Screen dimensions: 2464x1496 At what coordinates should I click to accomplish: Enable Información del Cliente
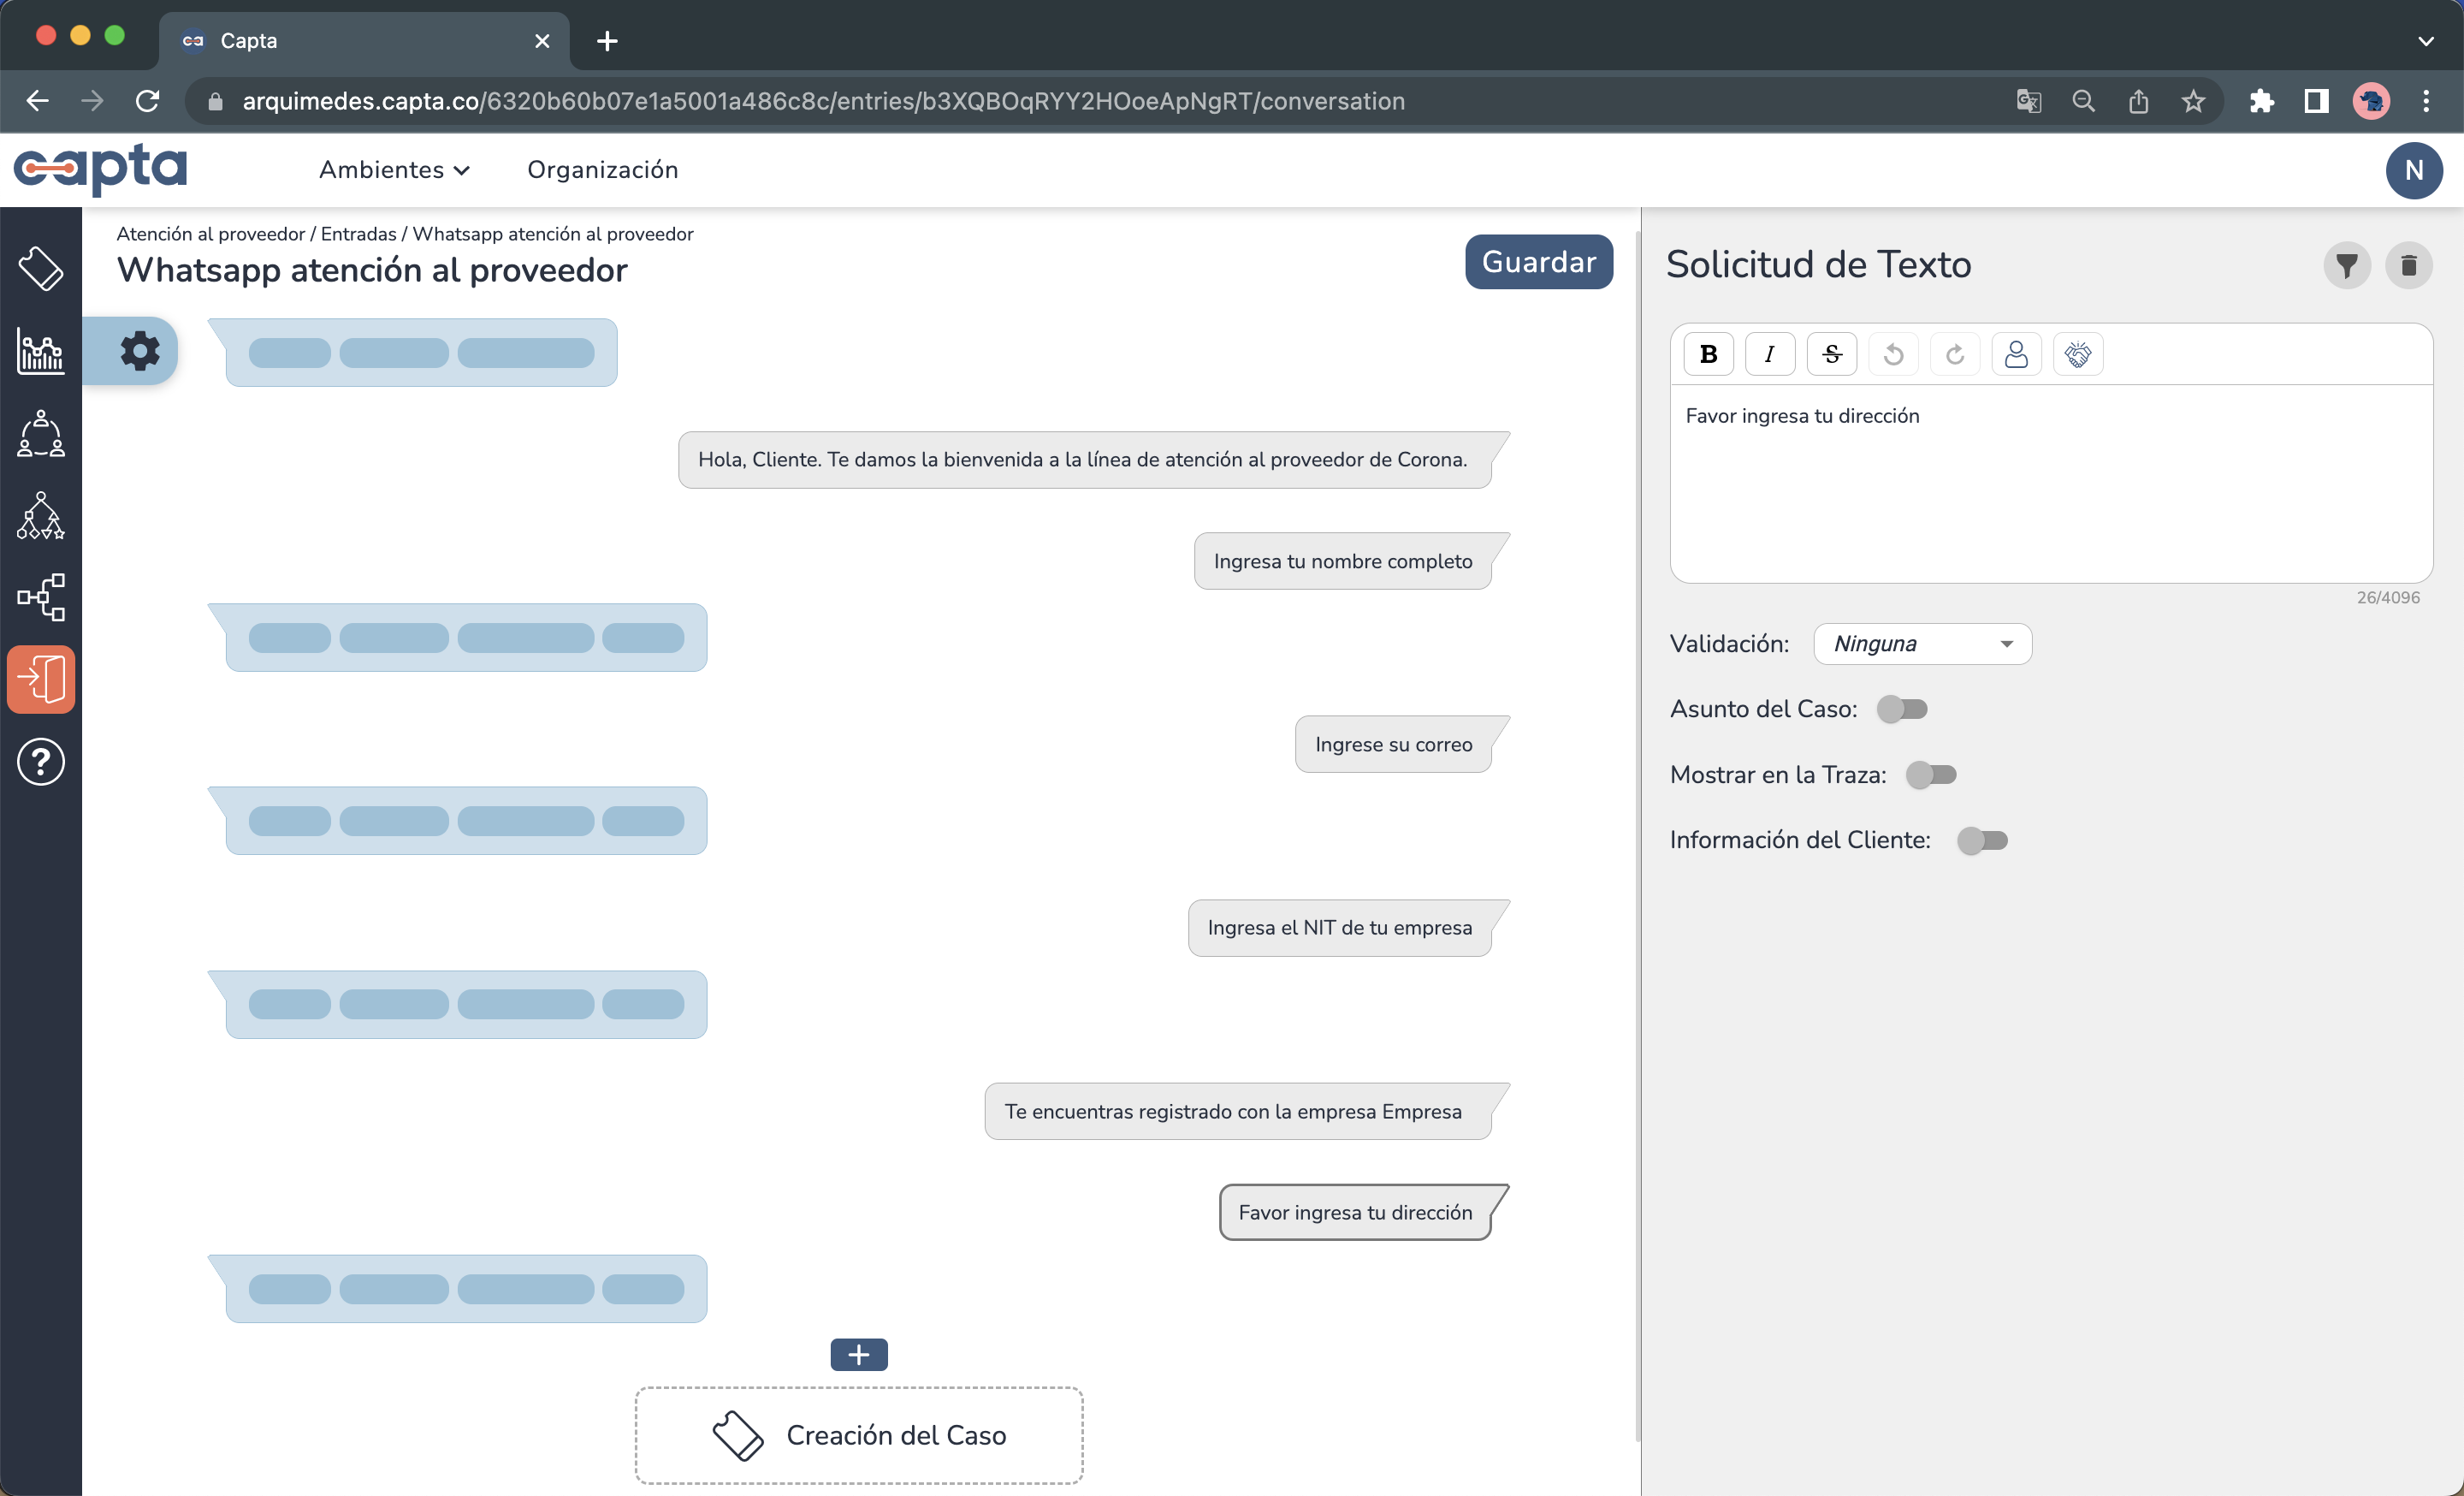(1983, 841)
